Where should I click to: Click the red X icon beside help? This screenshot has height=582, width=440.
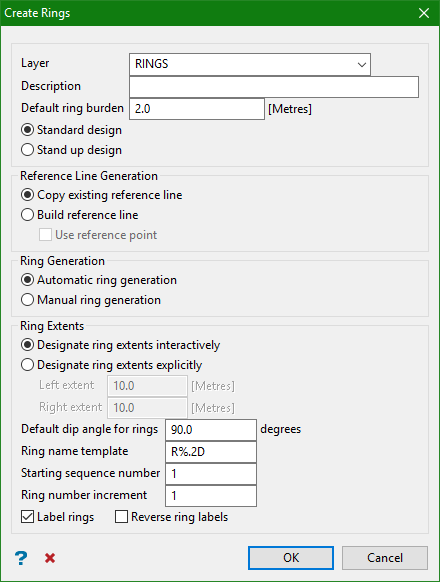[50, 558]
